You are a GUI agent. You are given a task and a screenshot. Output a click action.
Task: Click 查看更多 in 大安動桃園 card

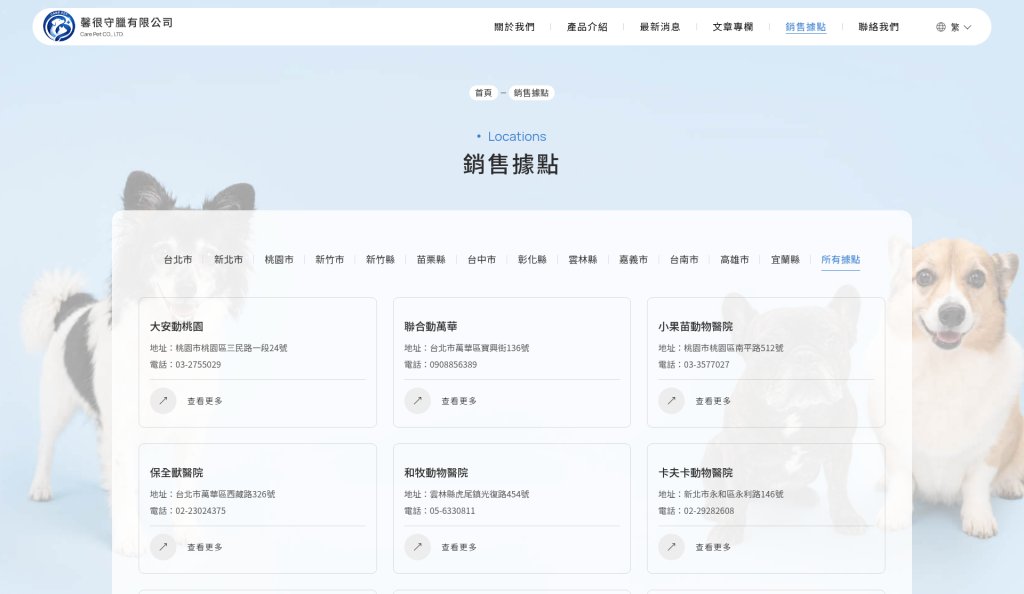pyautogui.click(x=205, y=401)
